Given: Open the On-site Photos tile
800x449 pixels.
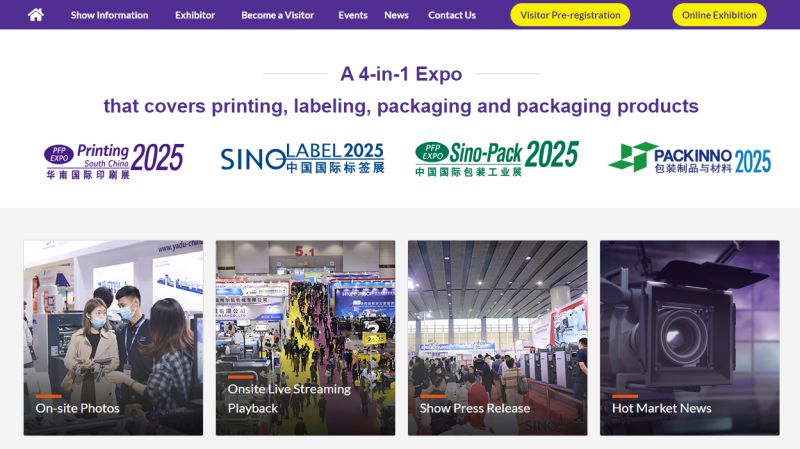Looking at the screenshot, I should click(x=113, y=338).
